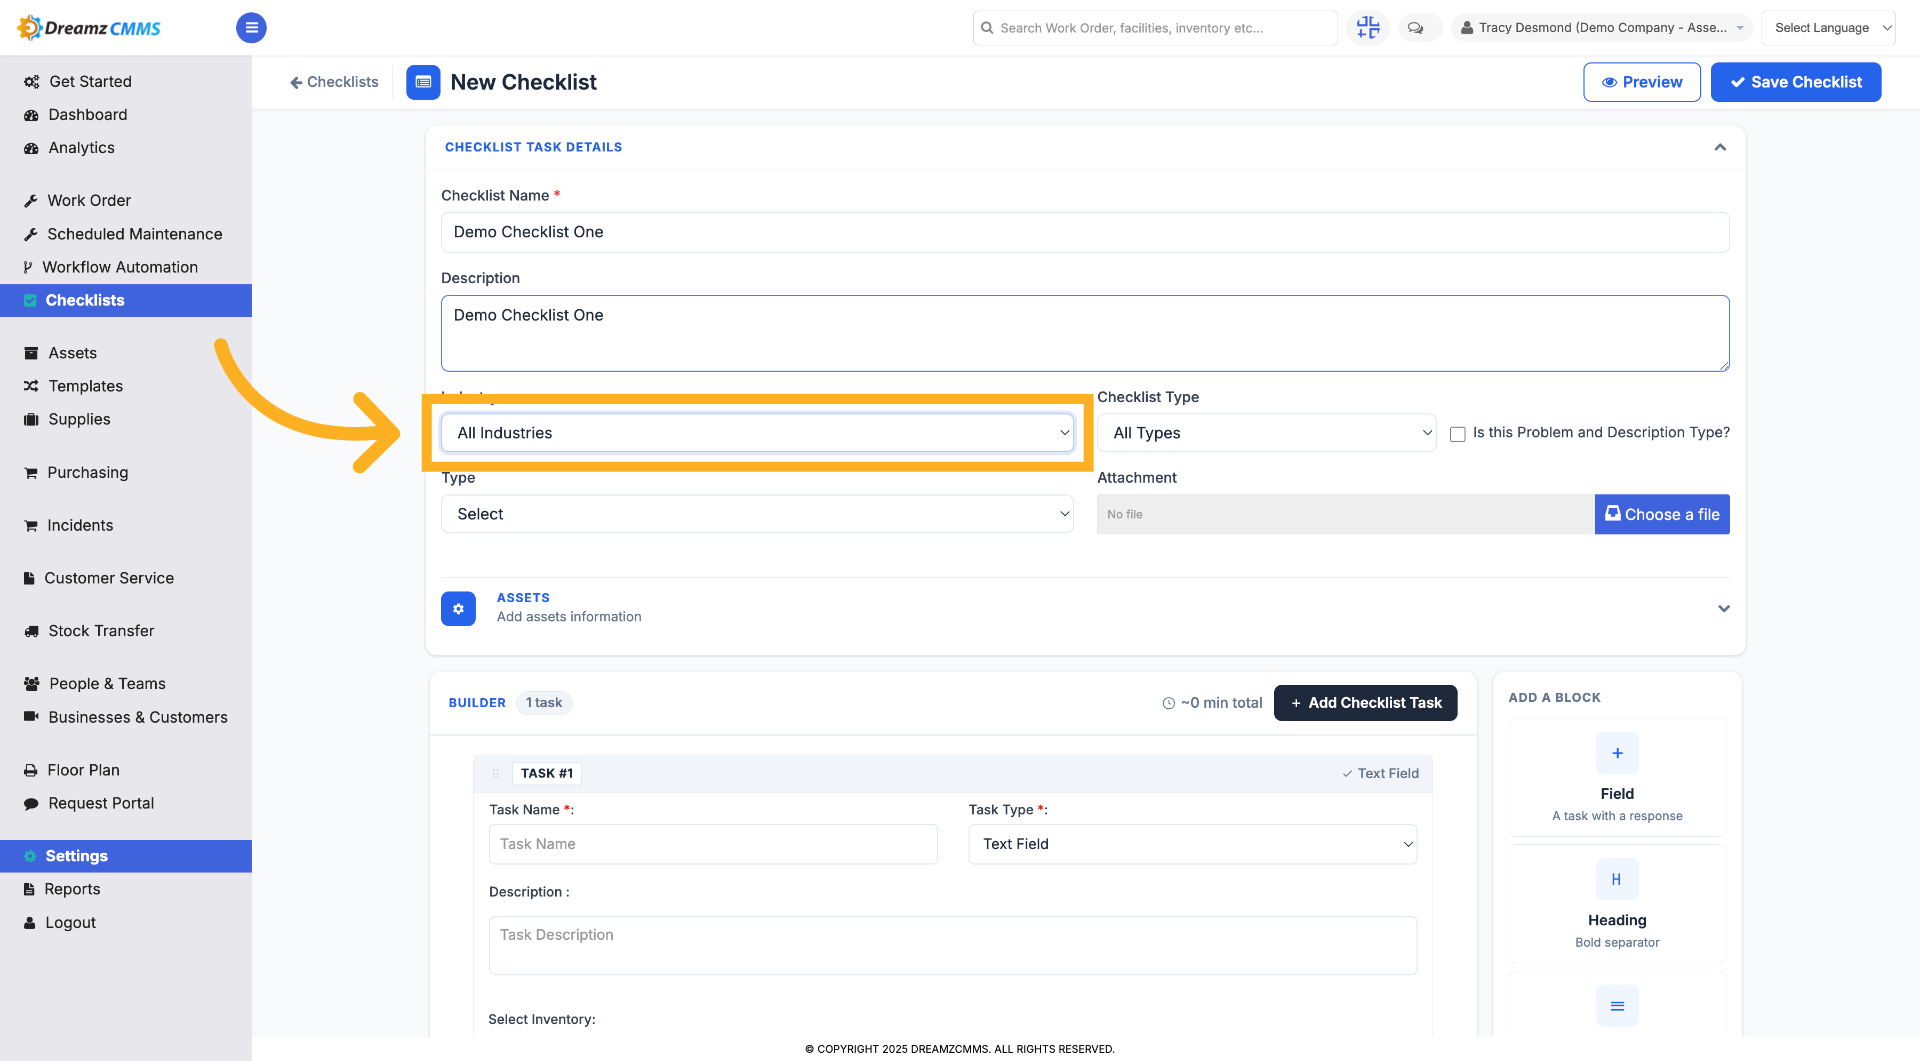Open the Checklist Type All Types dropdown

[1266, 433]
